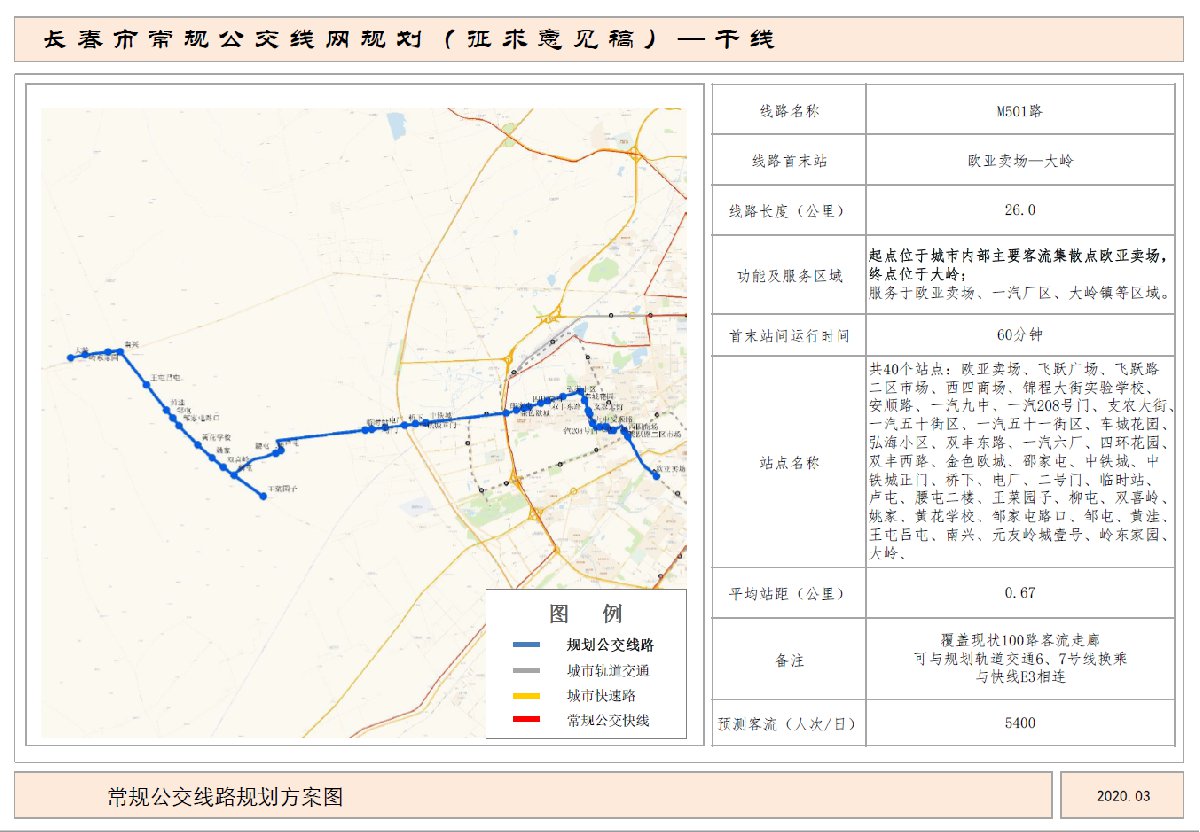Select the 线路名称 label cell
Viewport: 1200px width, 832px height.
(789, 110)
